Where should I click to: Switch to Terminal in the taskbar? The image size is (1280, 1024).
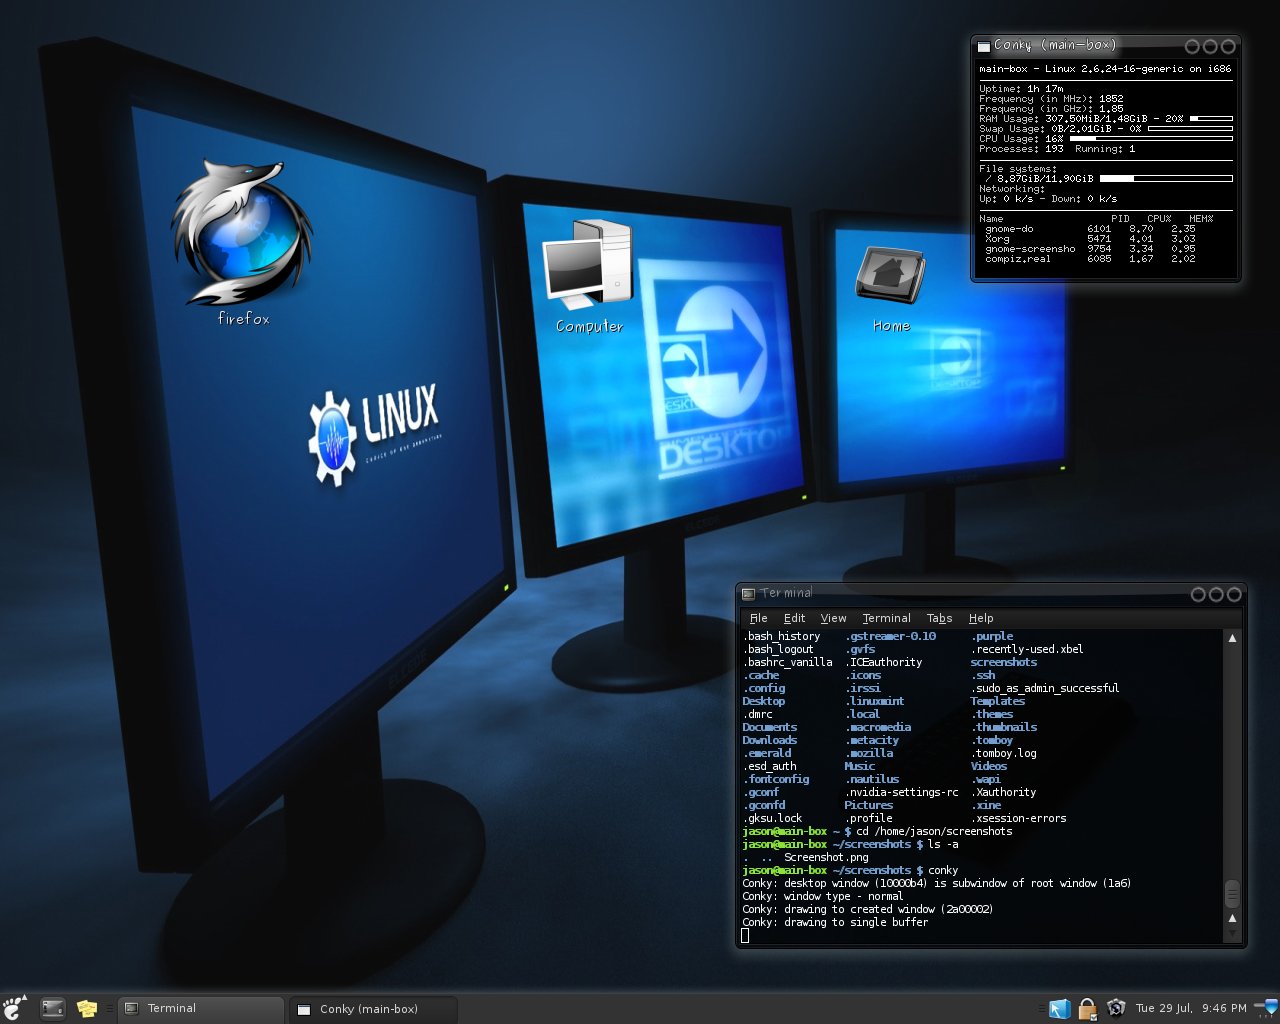pyautogui.click(x=201, y=1008)
